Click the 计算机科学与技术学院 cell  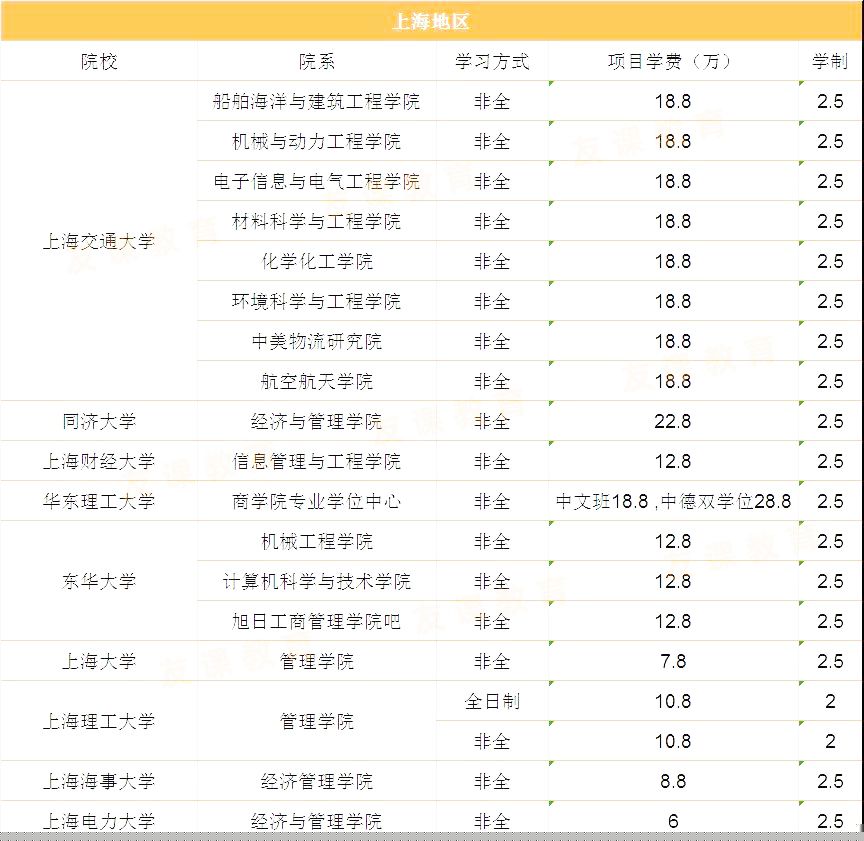coord(317,582)
